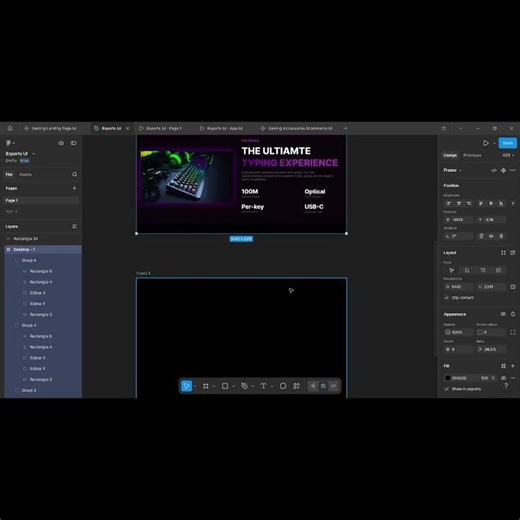520x520 pixels.
Task: Select the Comment tool
Action: (283, 386)
